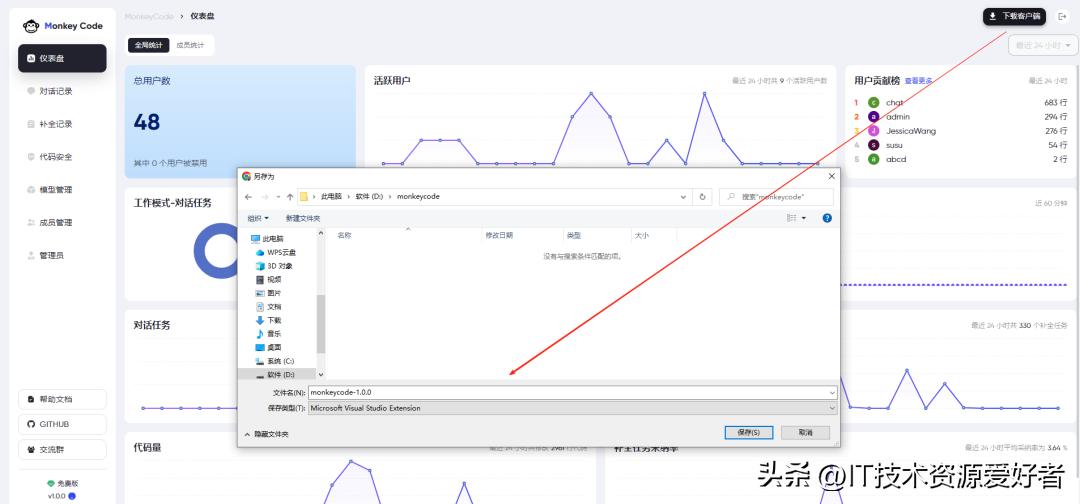Click the search monkeycode input field
Viewport: 1080px width, 504px height.
(776, 197)
